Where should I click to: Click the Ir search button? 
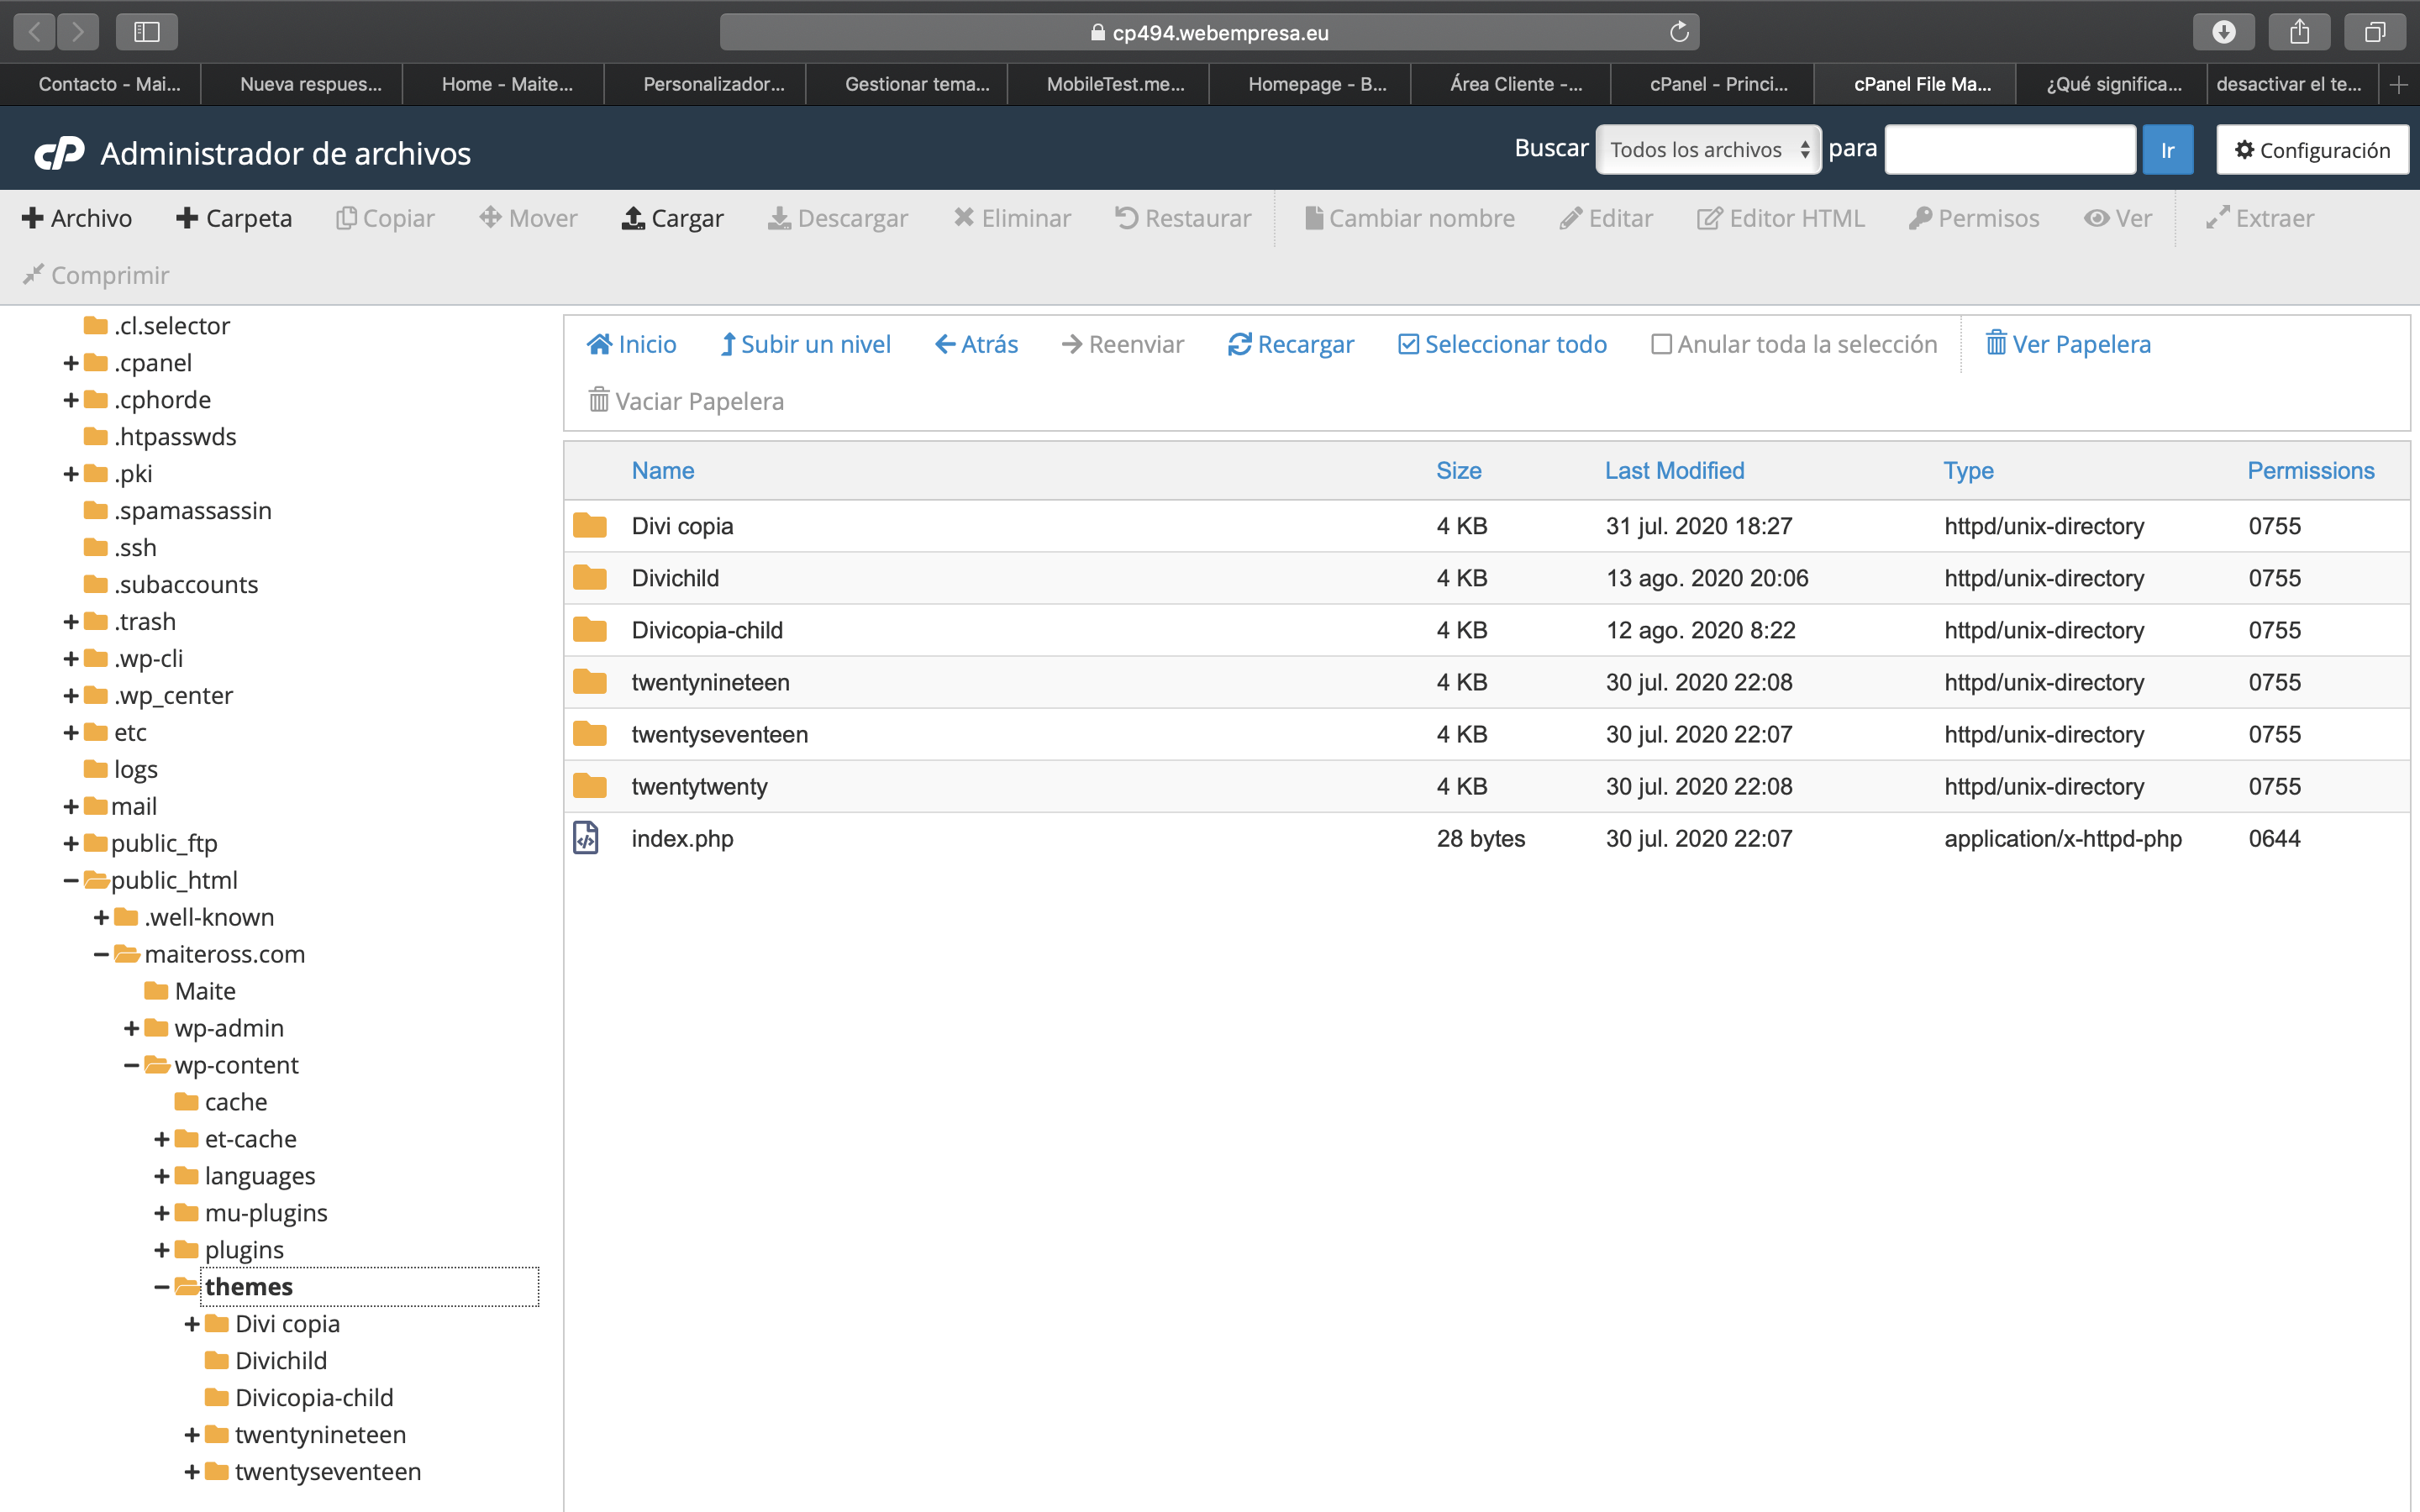[x=2167, y=149]
